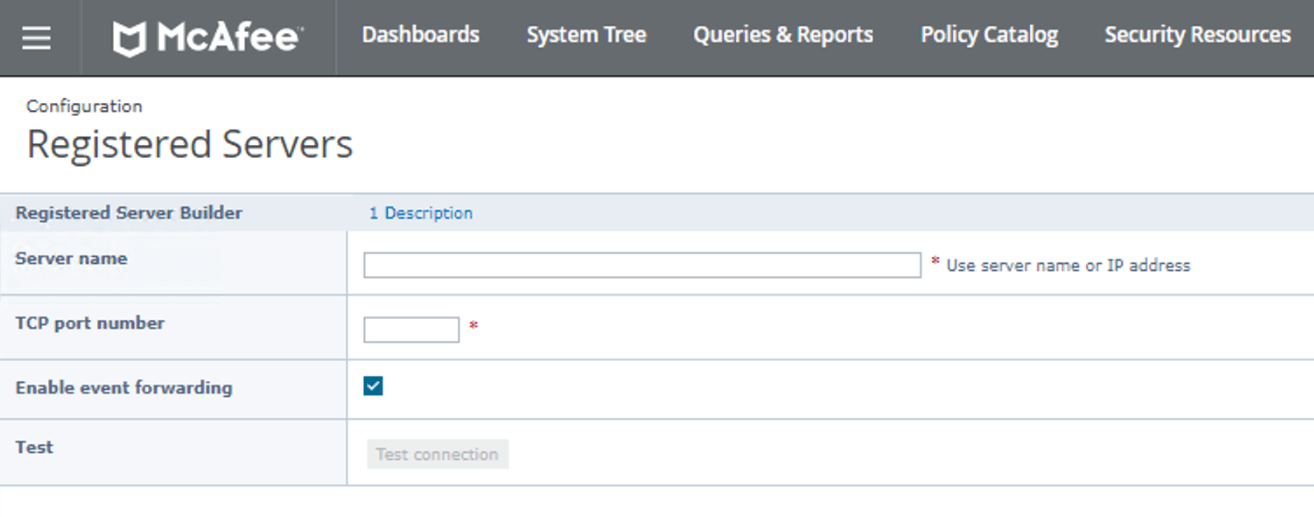Screen dimensions: 1314x517
Task: Select the 1 Description wizard step
Action: coord(421,213)
